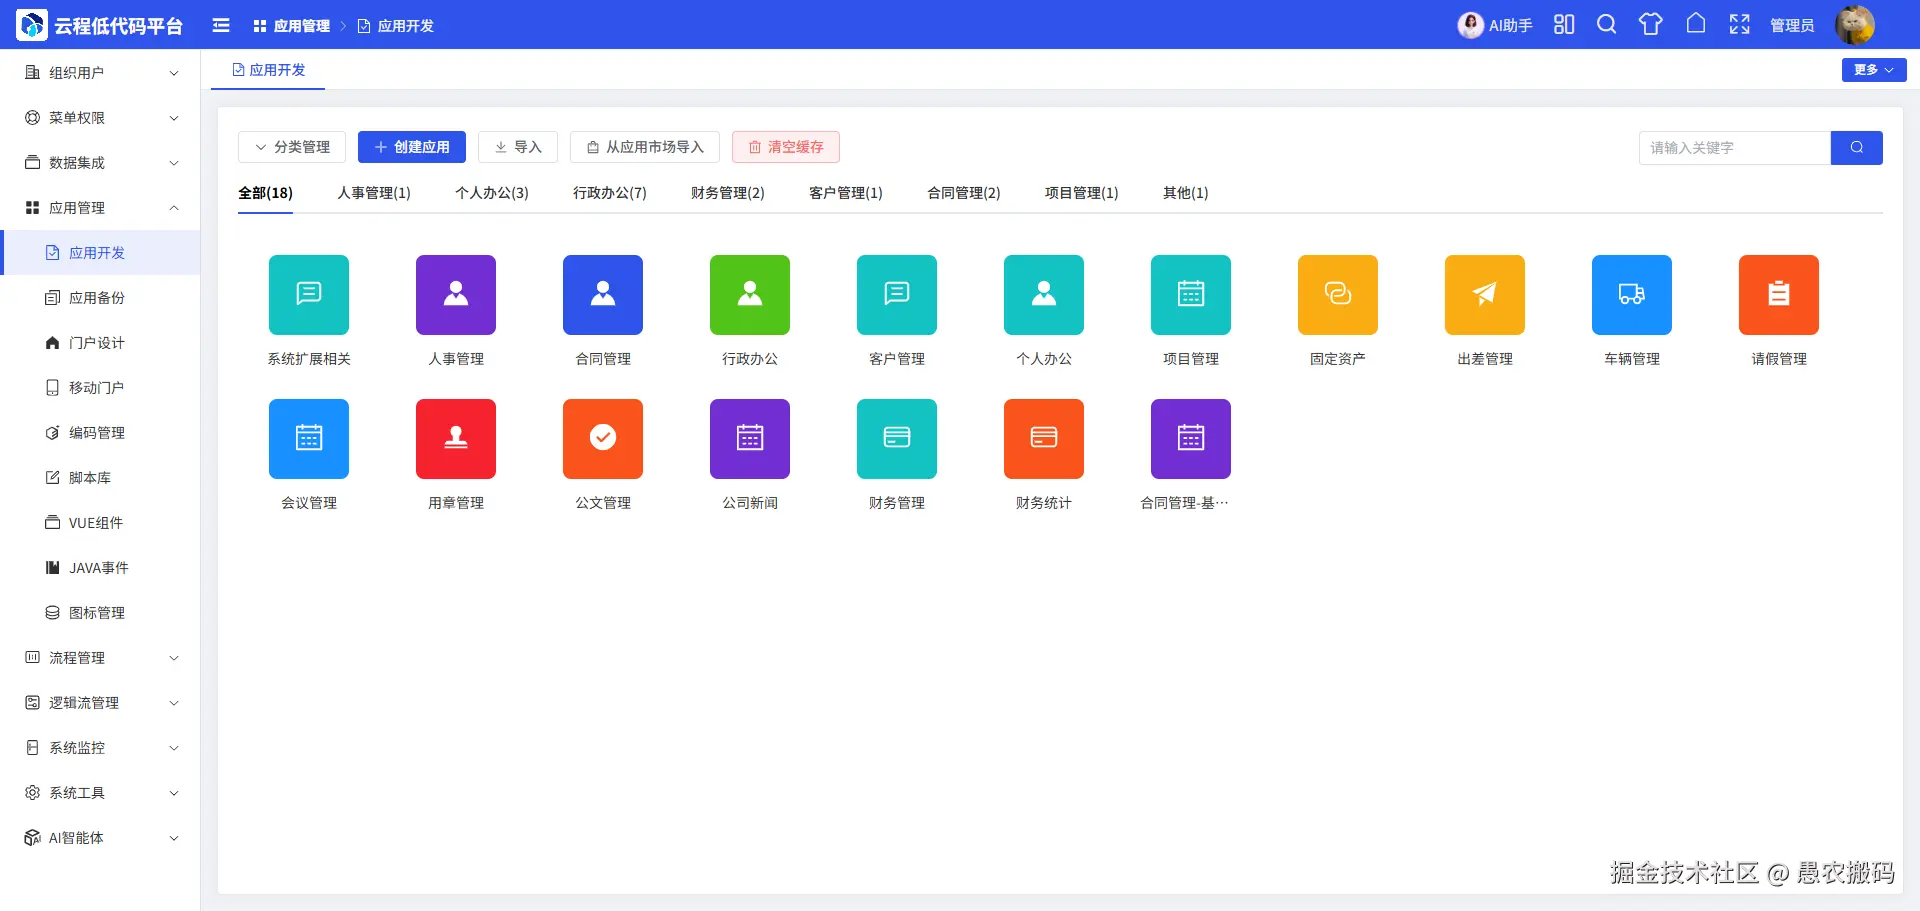Open the 固定资产 app icon
The width and height of the screenshot is (1920, 911).
pos(1338,295)
